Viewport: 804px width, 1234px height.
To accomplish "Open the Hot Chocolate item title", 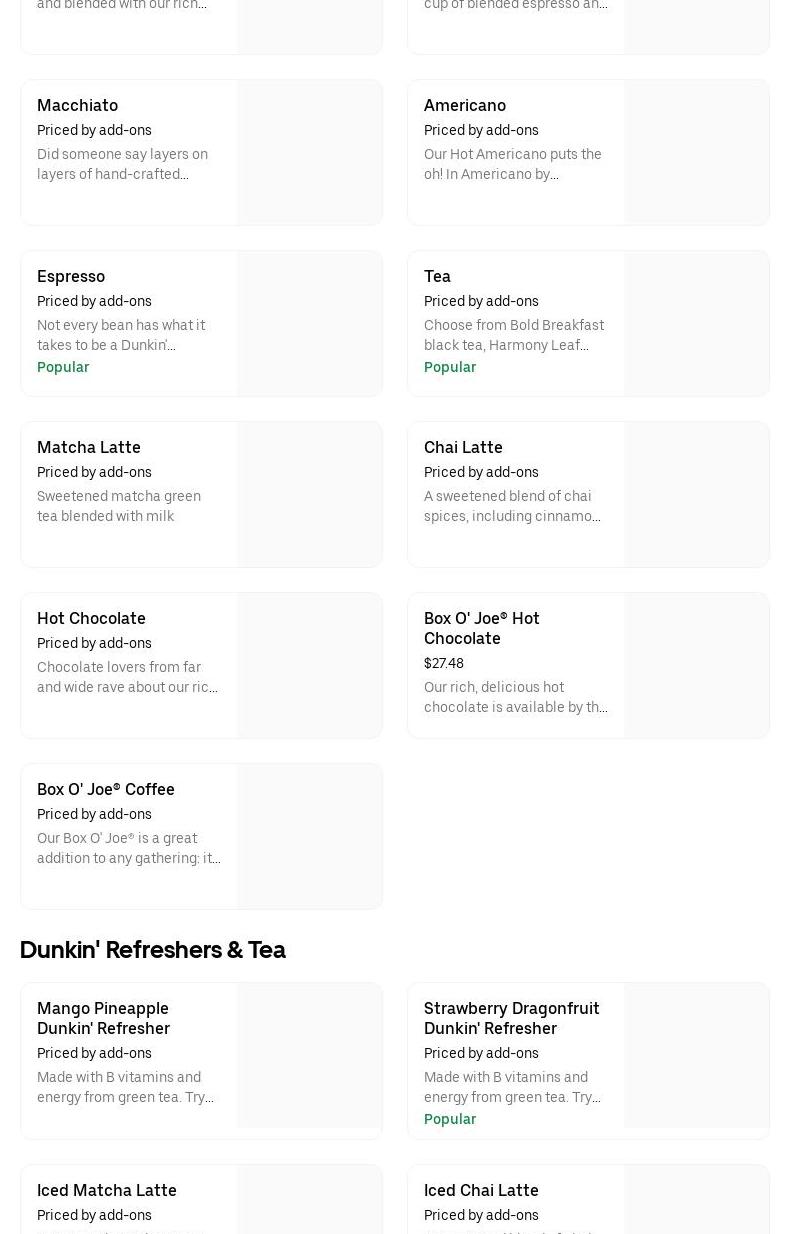I will pyautogui.click(x=91, y=618).
